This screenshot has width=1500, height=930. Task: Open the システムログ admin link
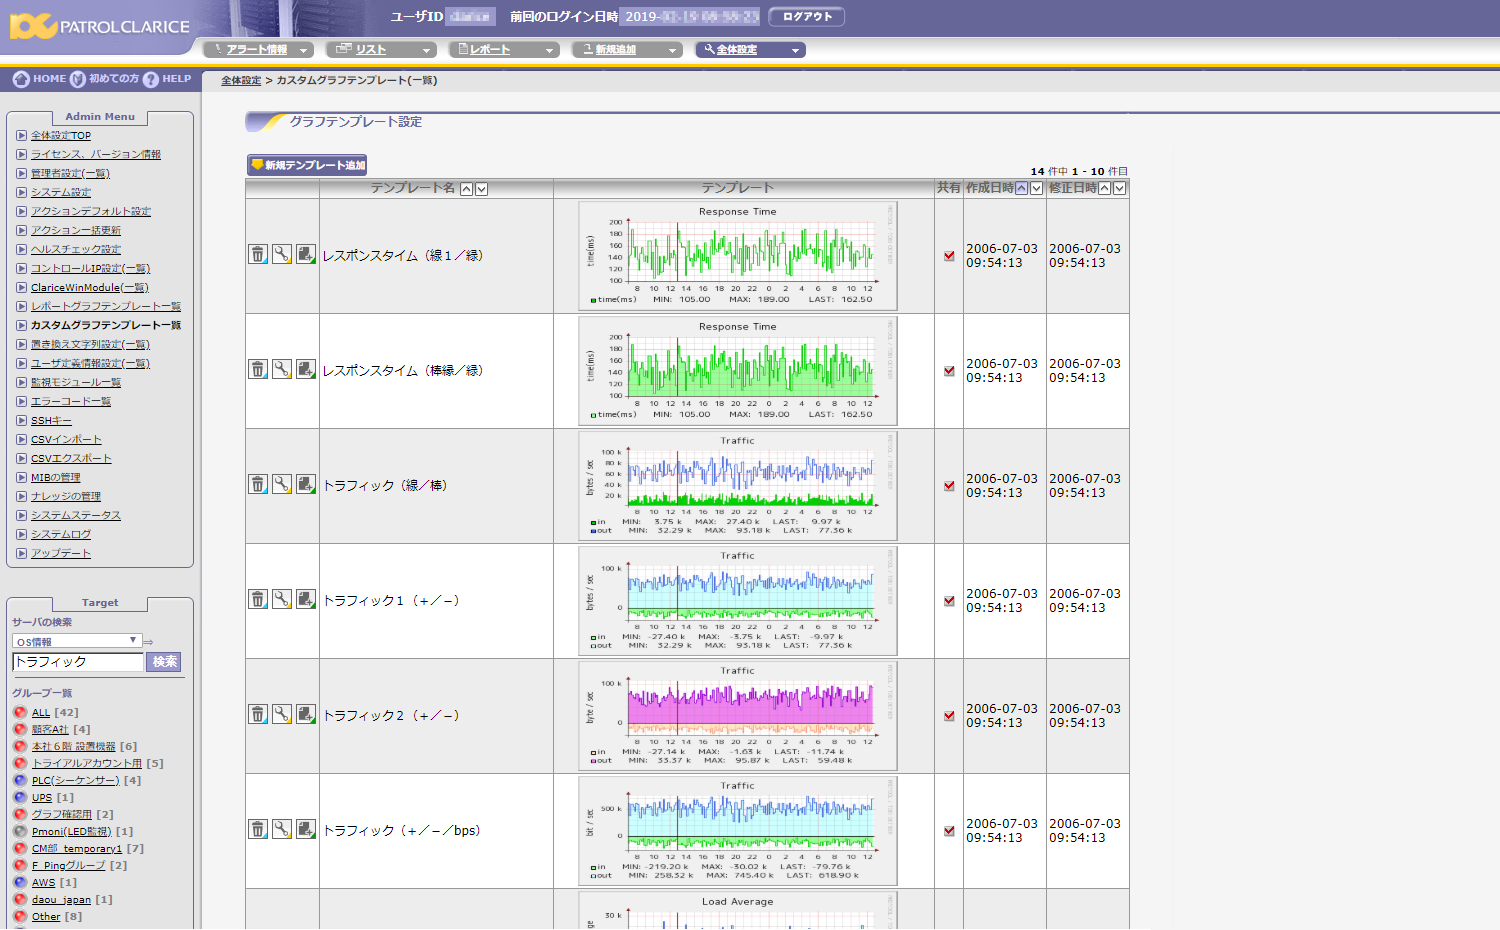(61, 534)
